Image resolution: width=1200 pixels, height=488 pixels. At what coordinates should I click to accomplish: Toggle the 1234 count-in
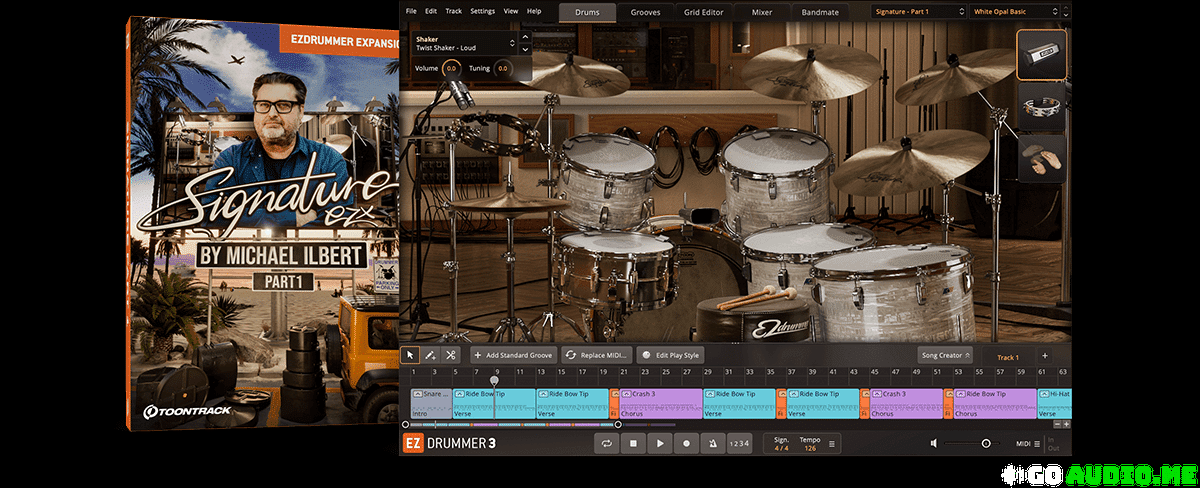tap(739, 443)
